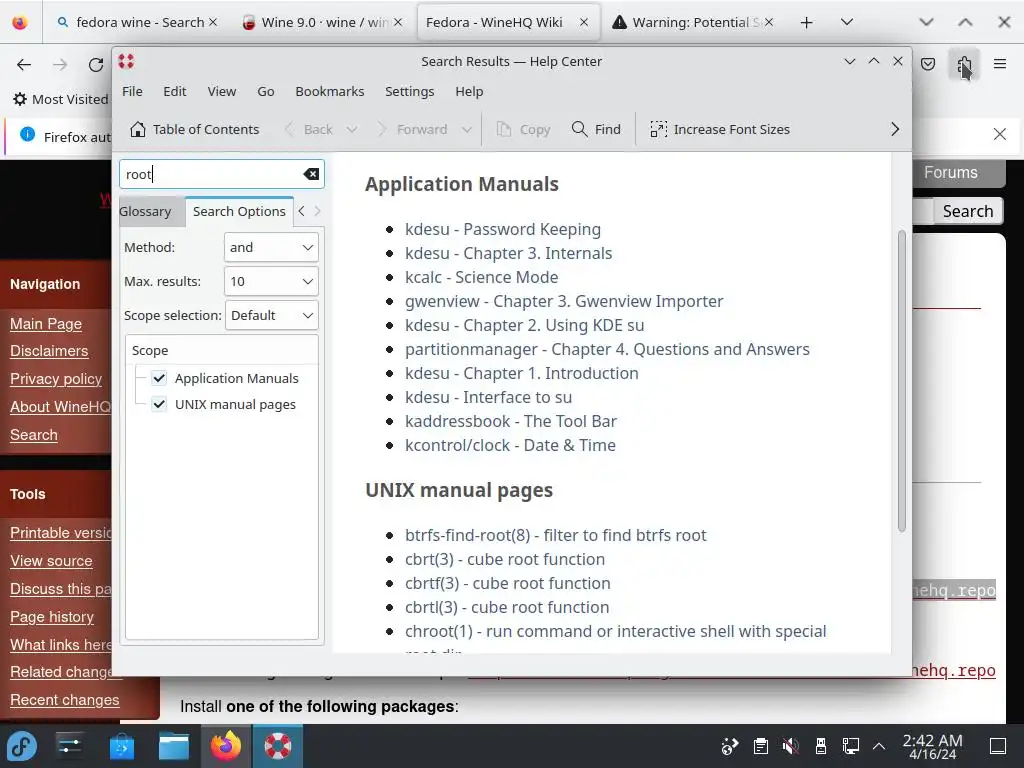Click the WineHQ Search button

(x=967, y=212)
